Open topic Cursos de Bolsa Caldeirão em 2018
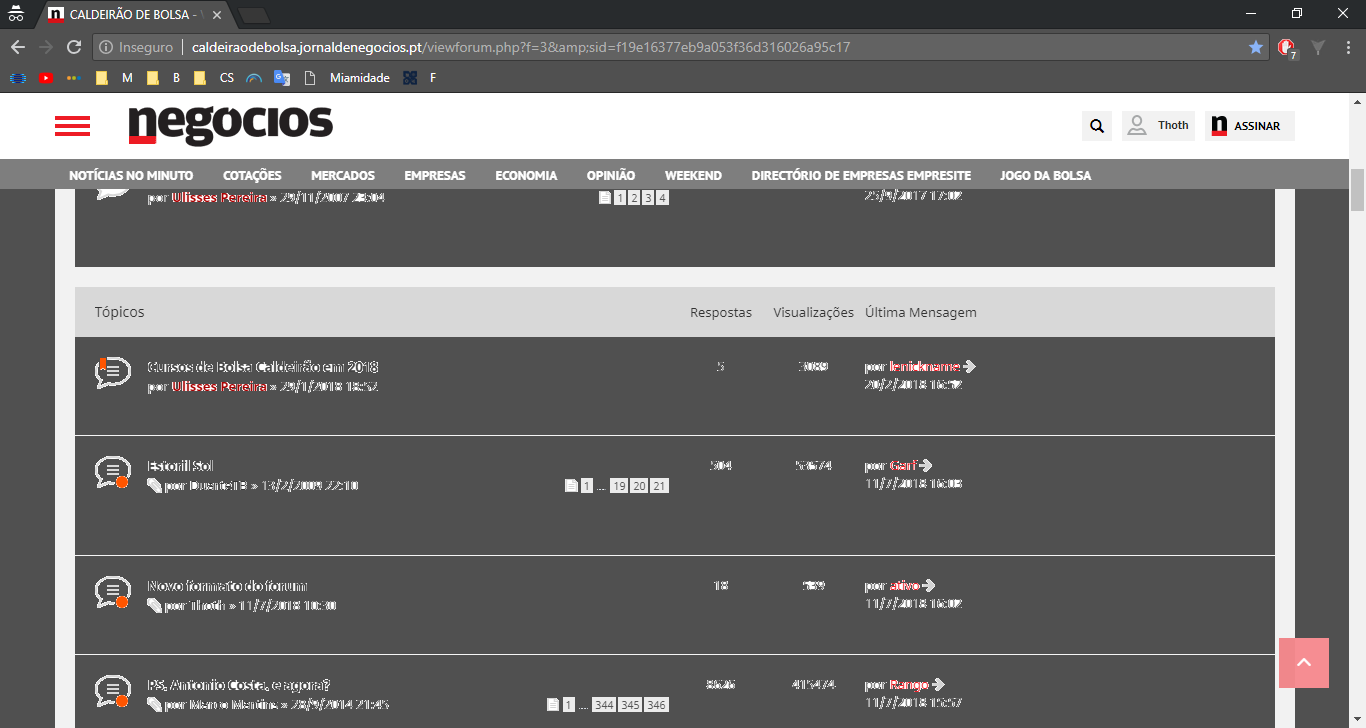 263,367
